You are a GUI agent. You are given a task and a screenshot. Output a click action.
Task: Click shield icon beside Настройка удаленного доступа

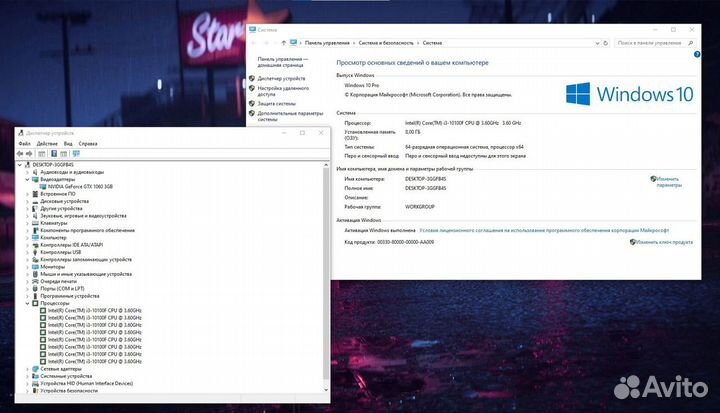pos(252,88)
